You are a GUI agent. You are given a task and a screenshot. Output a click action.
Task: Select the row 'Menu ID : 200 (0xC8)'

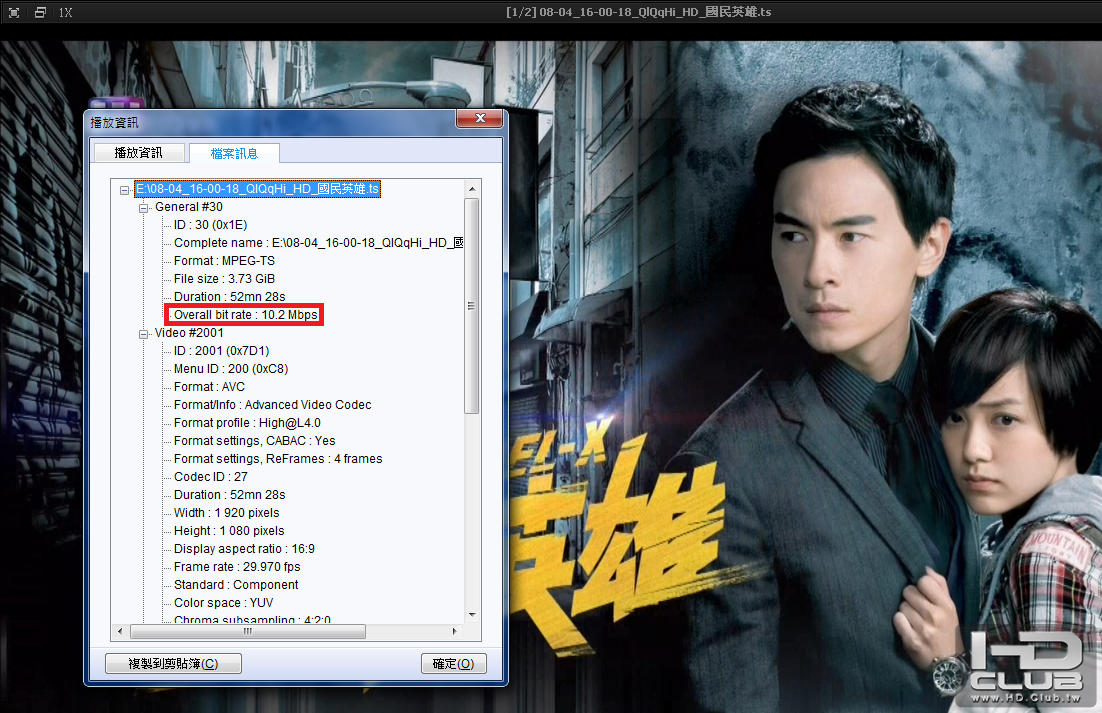(231, 369)
